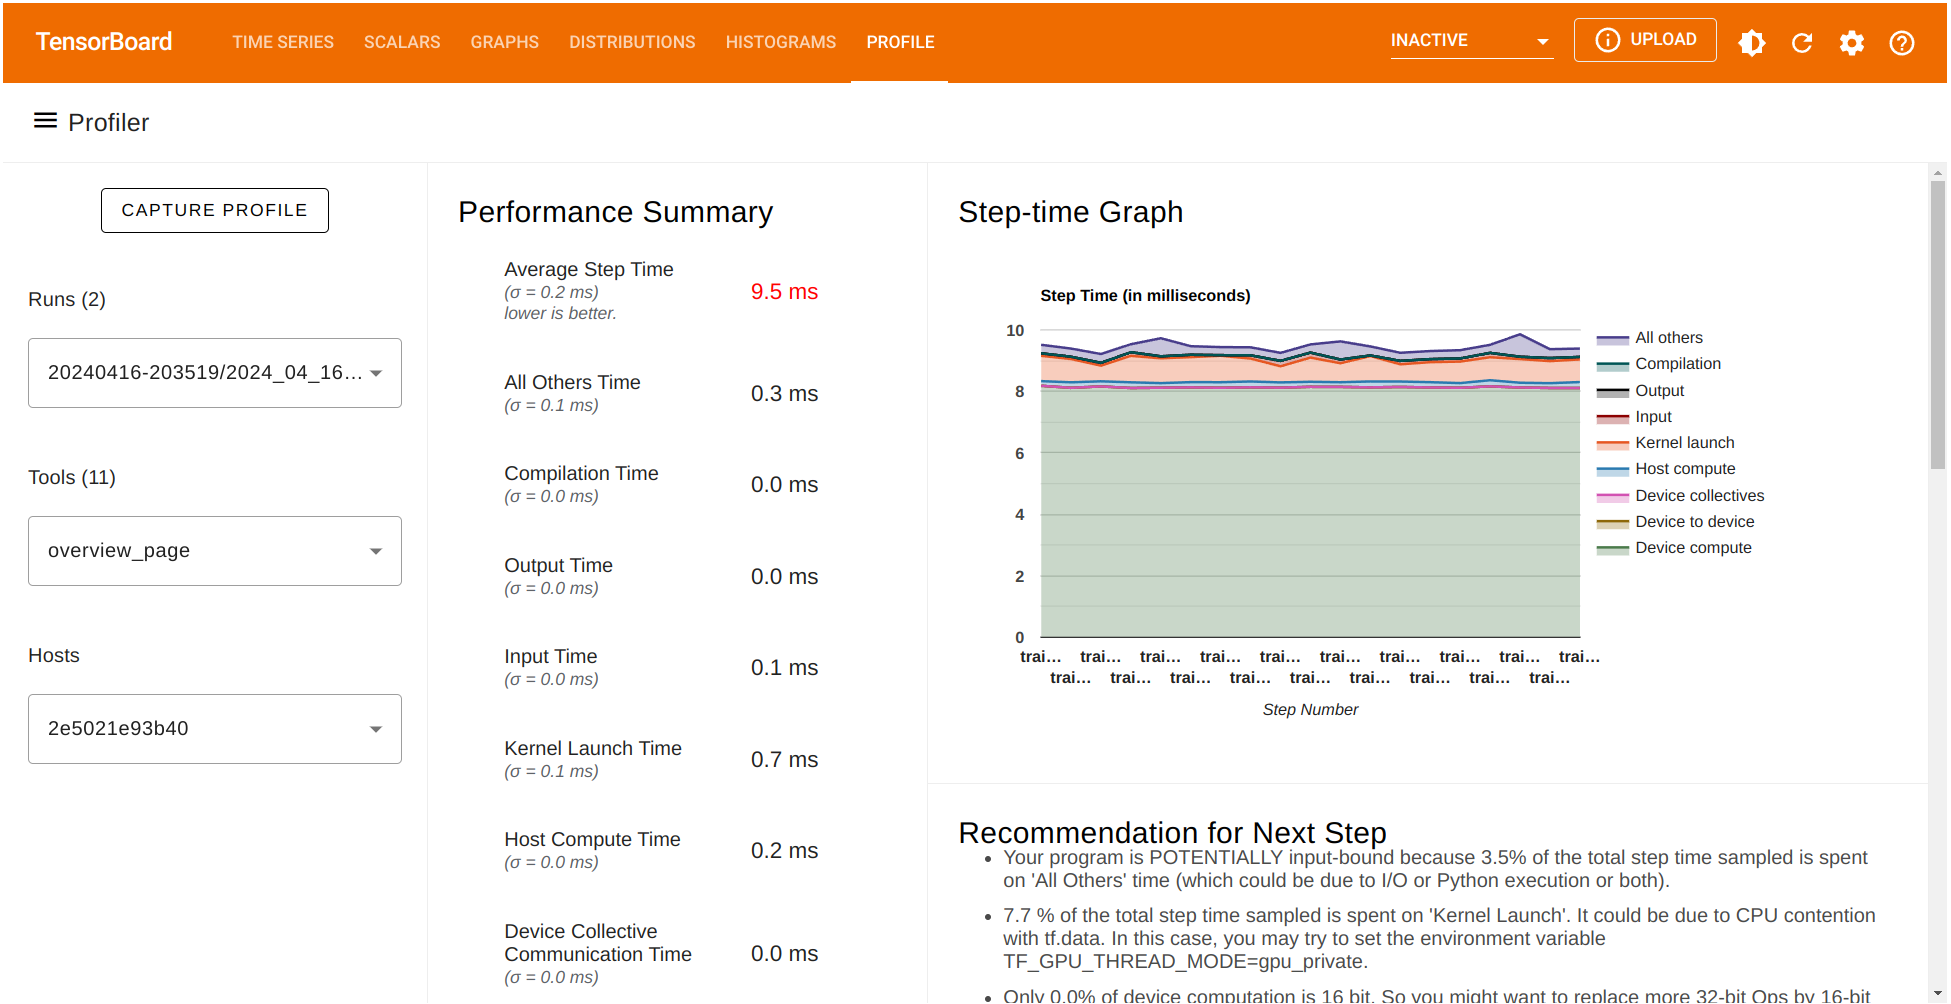
Task: Open the settings gear icon
Action: 1852,42
